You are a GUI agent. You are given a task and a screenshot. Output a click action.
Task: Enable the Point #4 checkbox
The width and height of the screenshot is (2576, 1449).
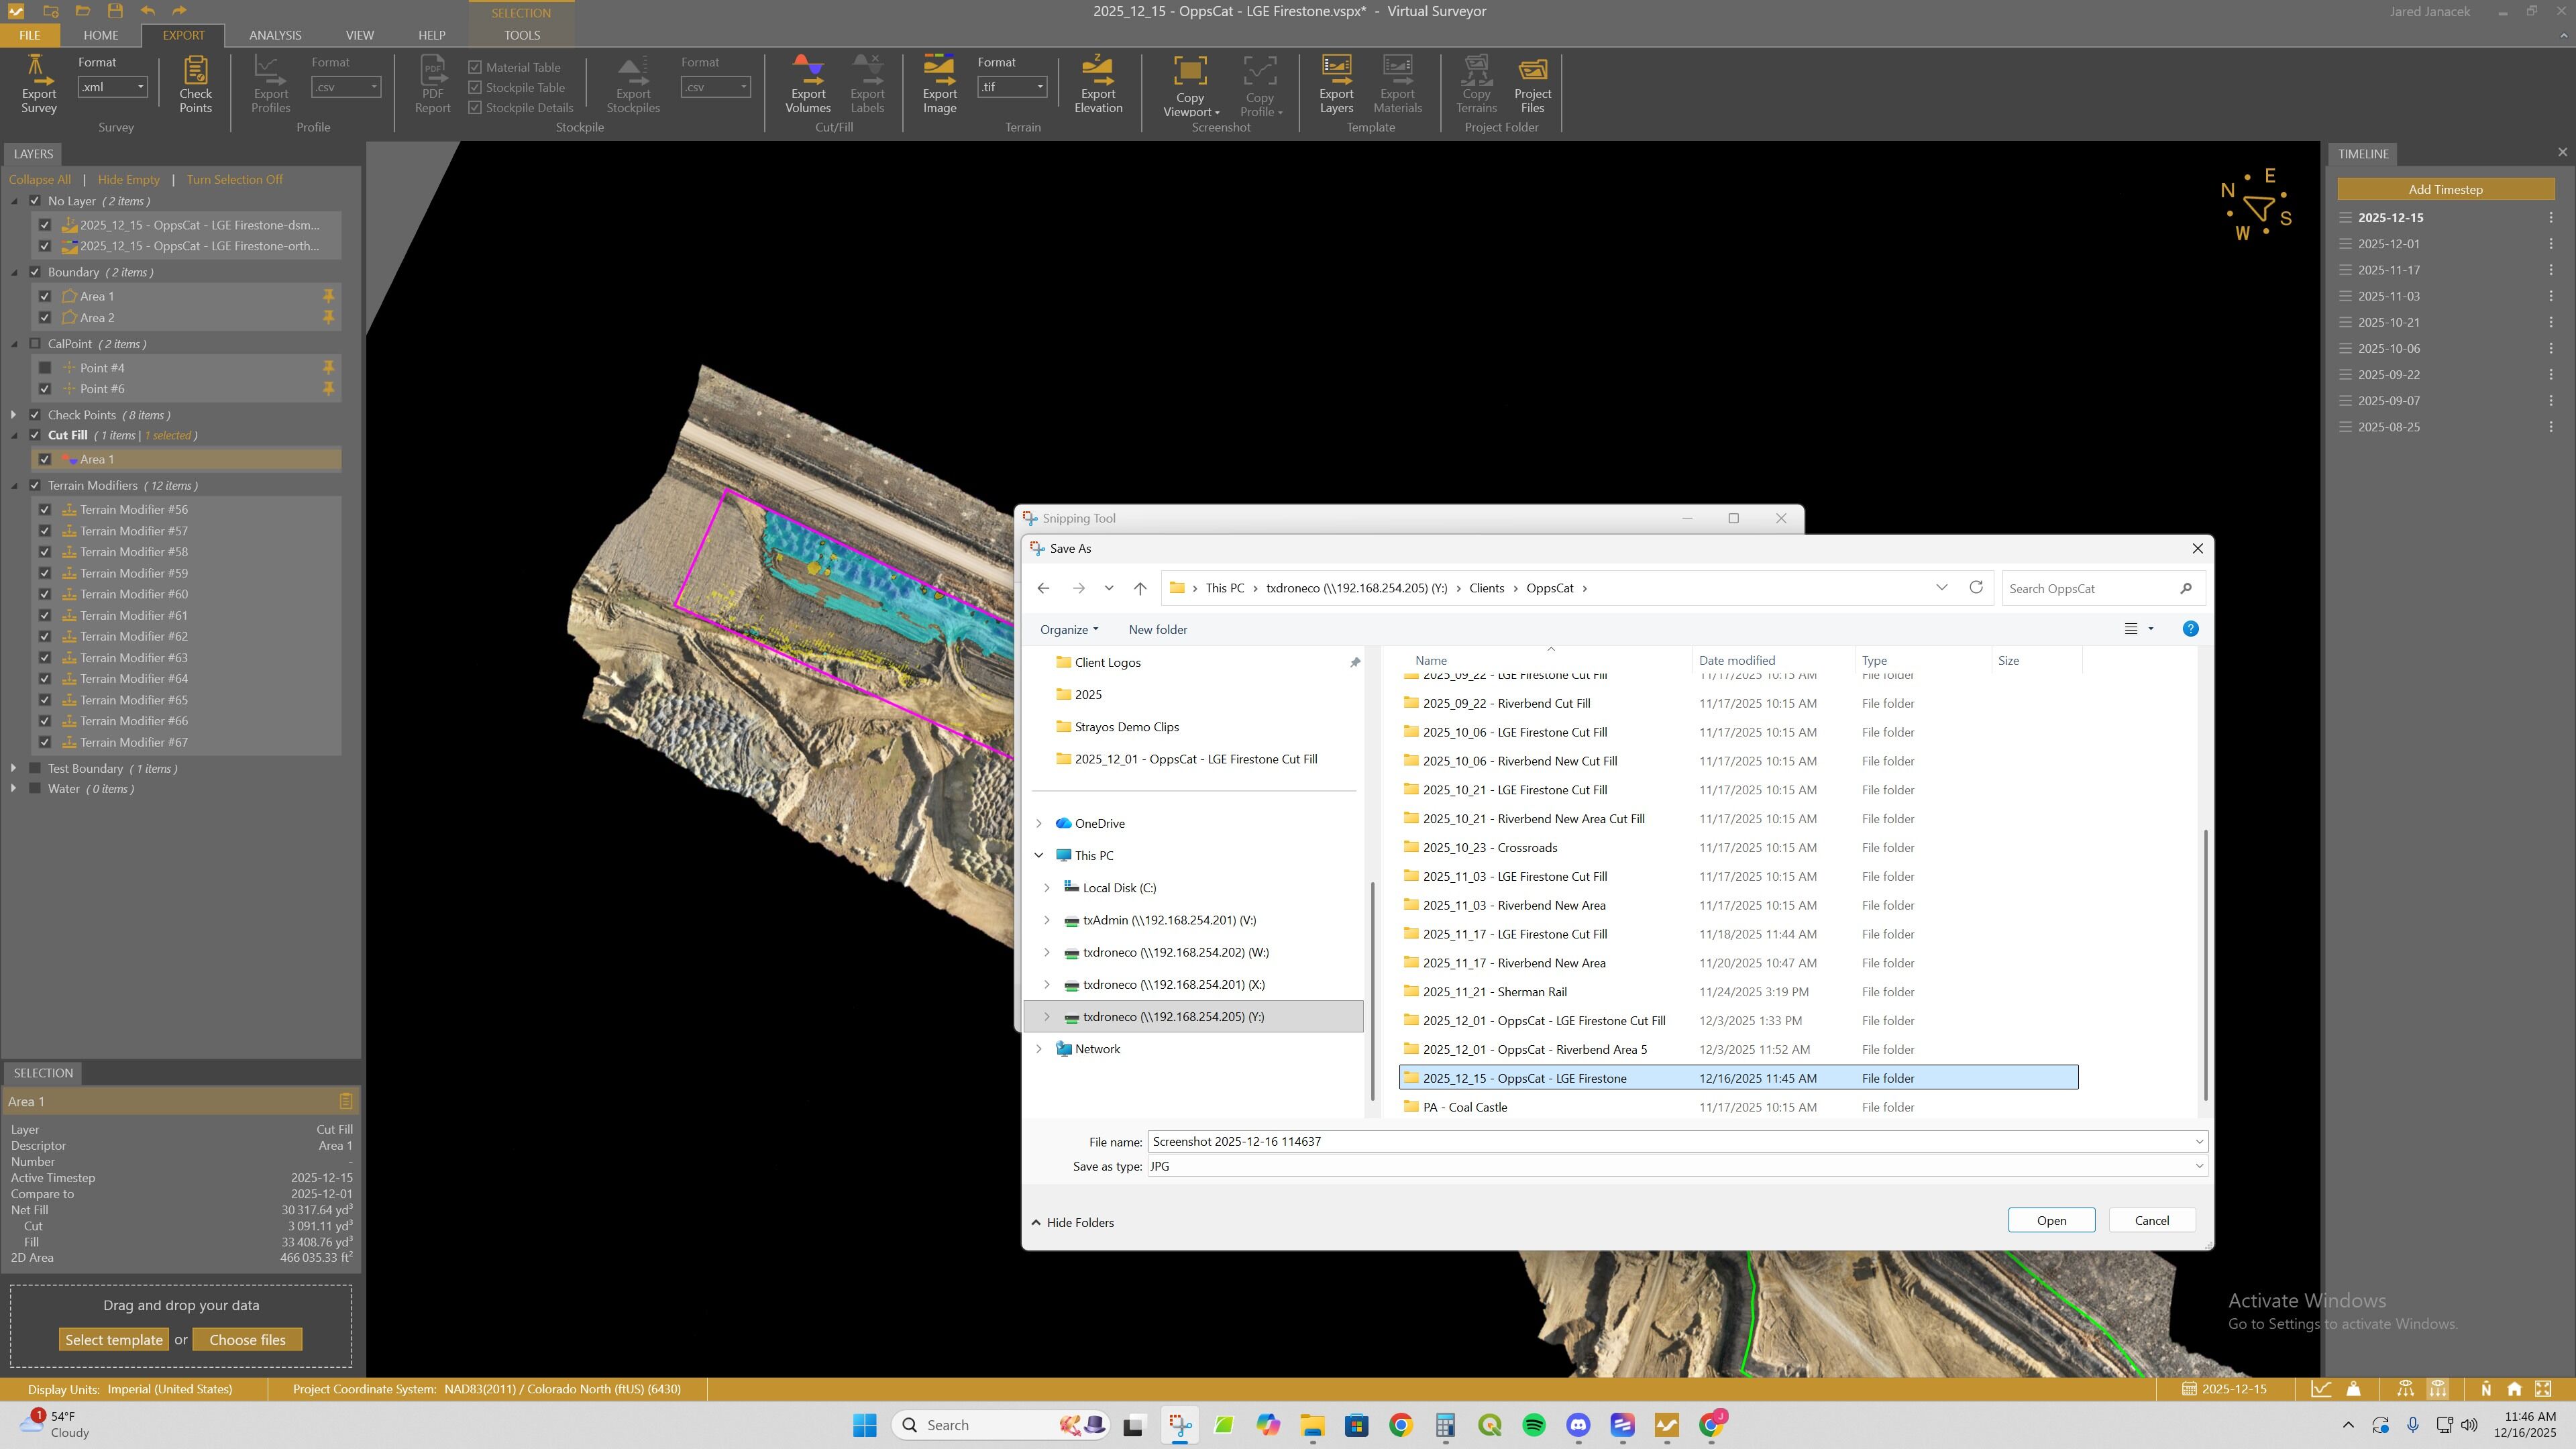(45, 368)
